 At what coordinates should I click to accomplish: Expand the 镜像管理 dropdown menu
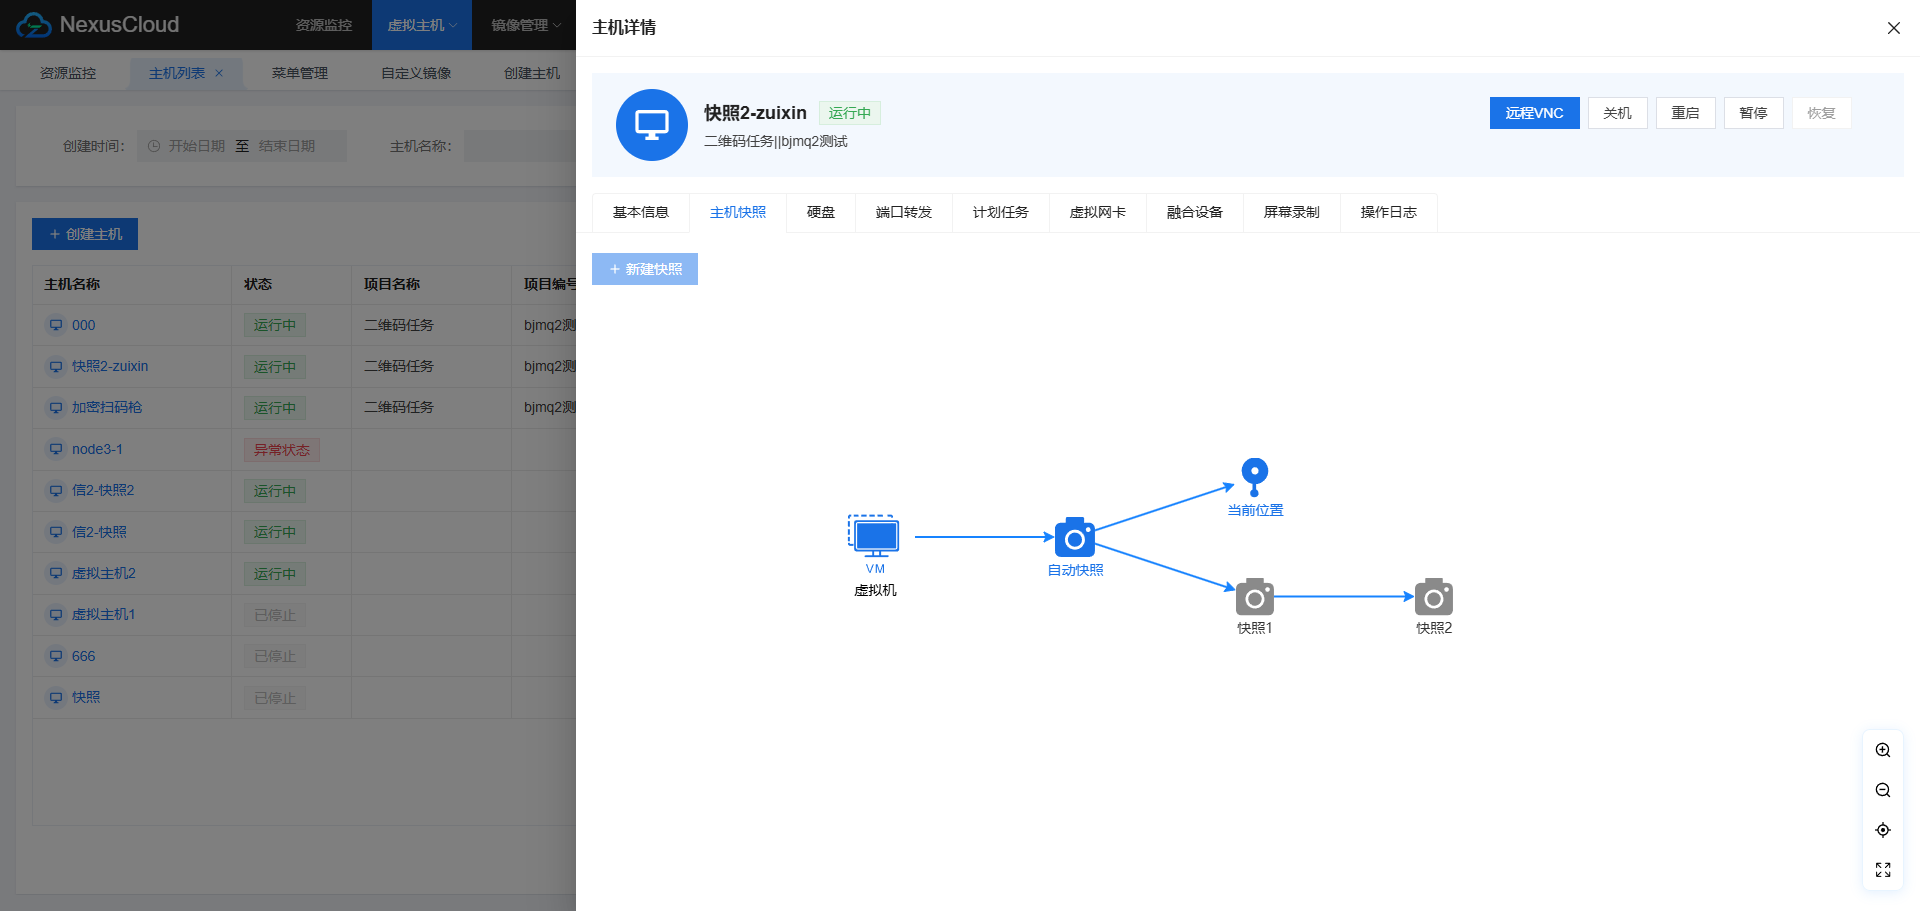[525, 25]
